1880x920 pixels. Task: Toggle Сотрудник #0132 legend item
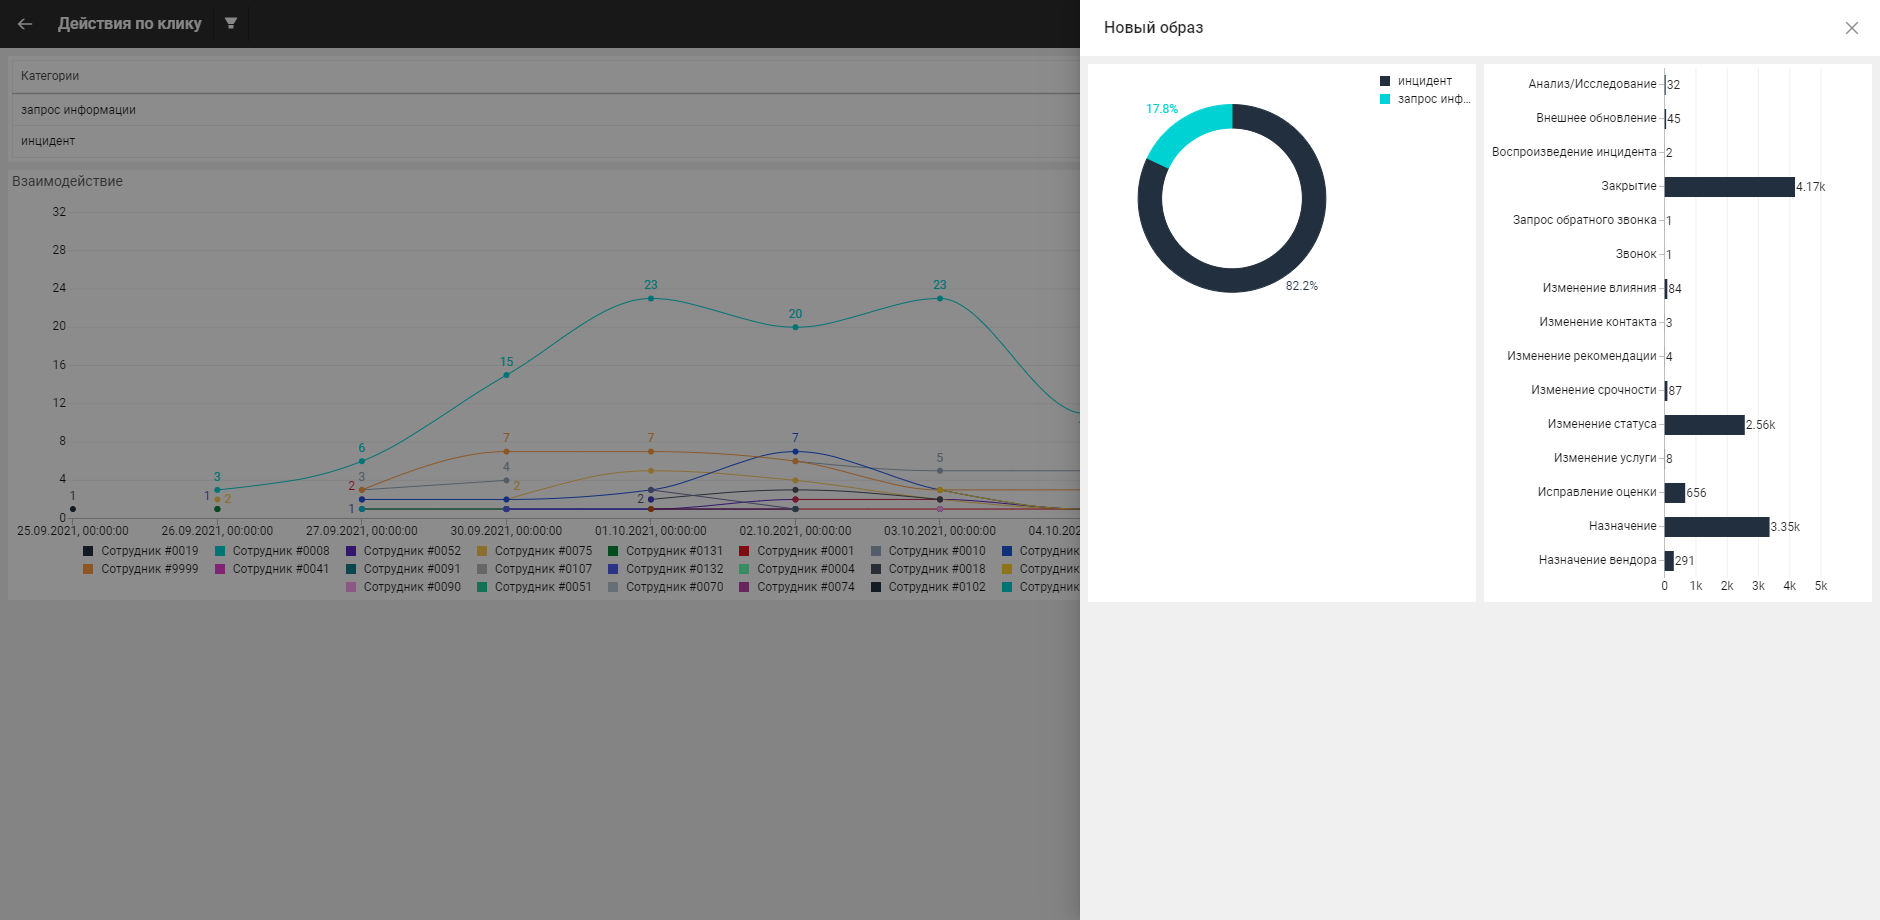pos(665,569)
